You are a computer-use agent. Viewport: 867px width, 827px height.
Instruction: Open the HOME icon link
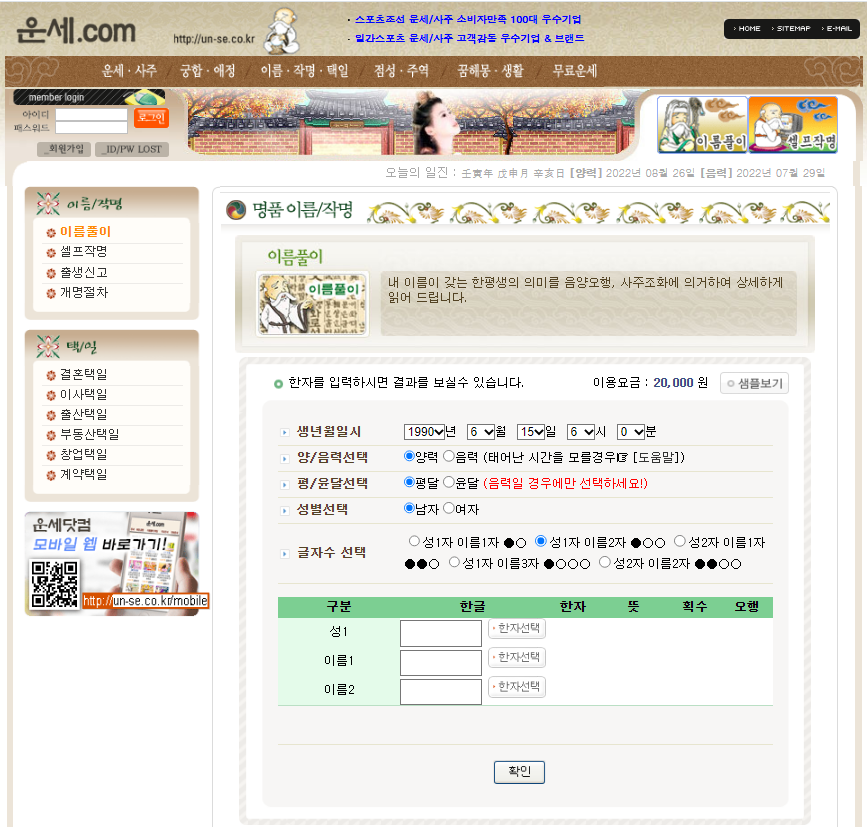[x=747, y=29]
